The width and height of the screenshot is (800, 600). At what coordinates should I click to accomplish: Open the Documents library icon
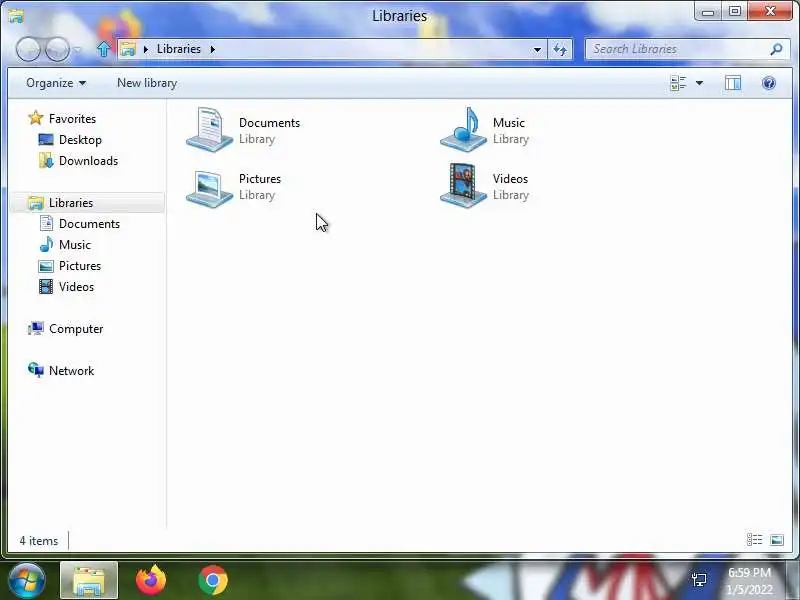pyautogui.click(x=210, y=130)
